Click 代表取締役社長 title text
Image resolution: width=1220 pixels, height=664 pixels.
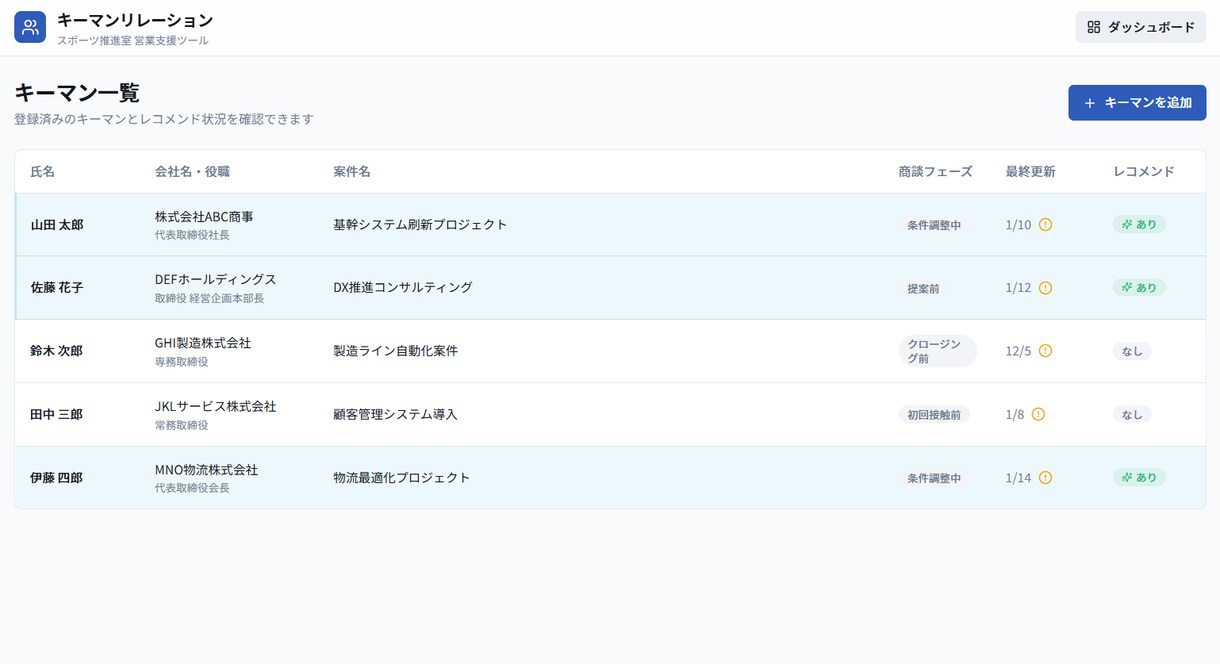tap(192, 236)
